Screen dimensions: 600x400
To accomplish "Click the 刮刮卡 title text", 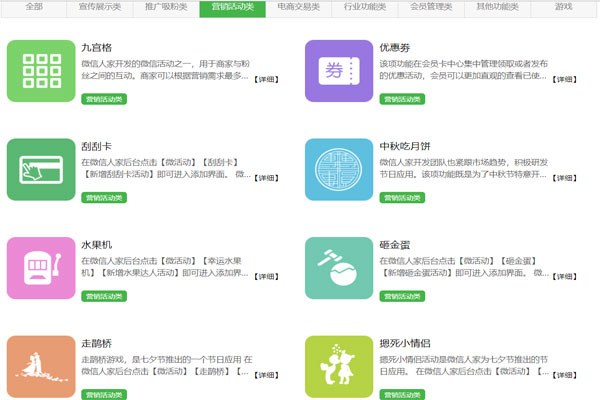I will pos(96,146).
